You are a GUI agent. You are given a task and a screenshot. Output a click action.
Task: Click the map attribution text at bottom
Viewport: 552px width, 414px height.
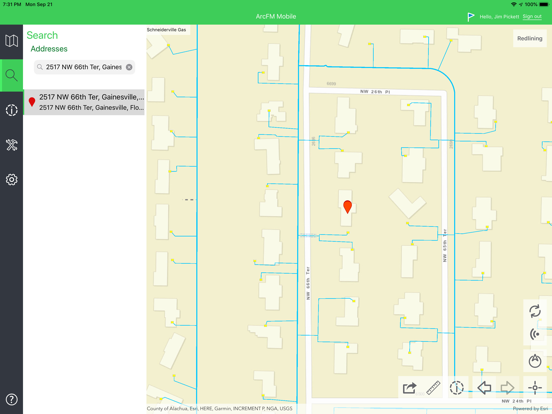point(219,408)
